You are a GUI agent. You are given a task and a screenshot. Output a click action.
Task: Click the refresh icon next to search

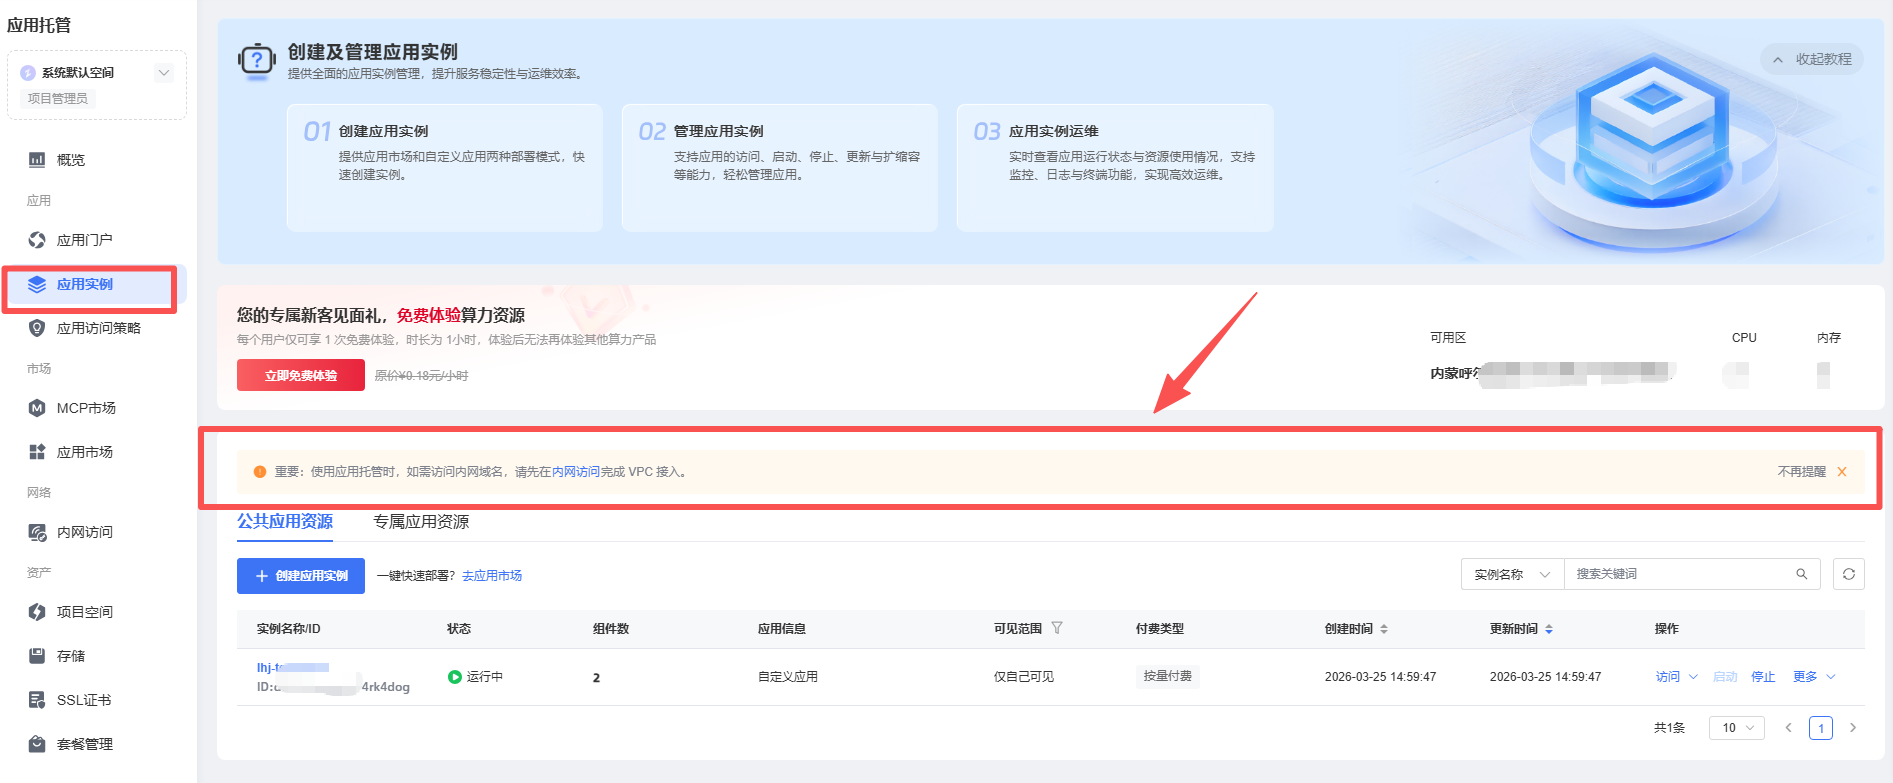pos(1849,574)
